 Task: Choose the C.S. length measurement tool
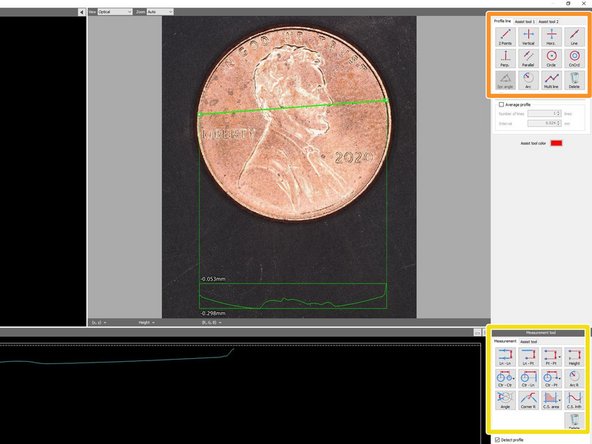pos(574,400)
